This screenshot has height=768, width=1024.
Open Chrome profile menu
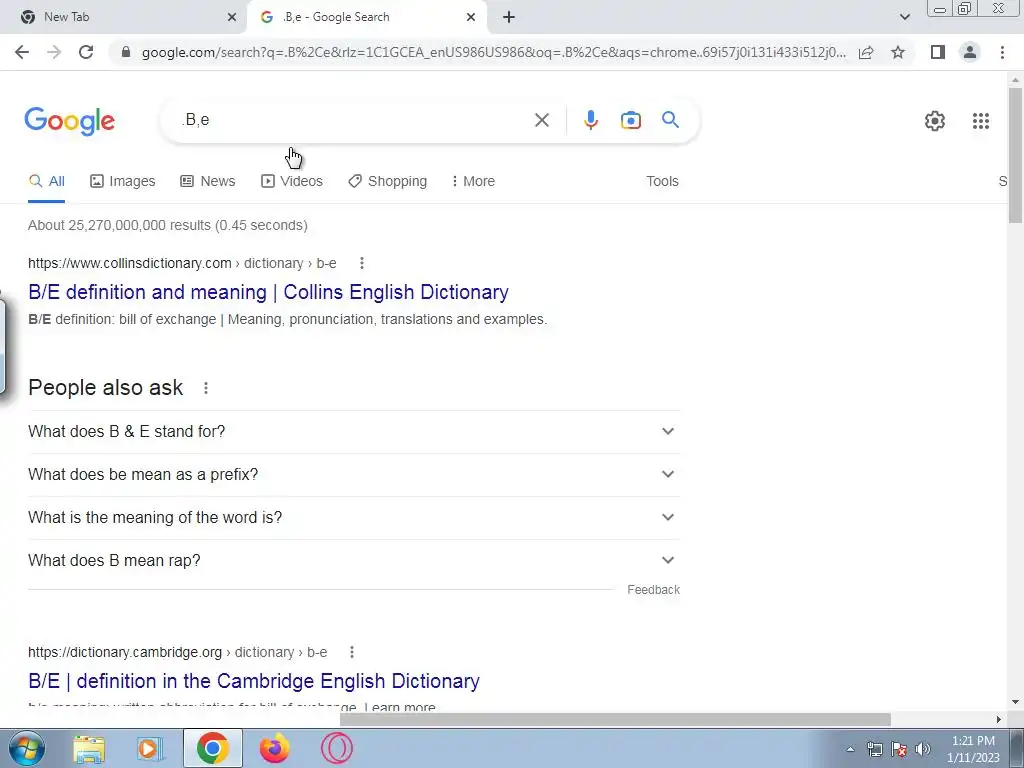(x=970, y=52)
